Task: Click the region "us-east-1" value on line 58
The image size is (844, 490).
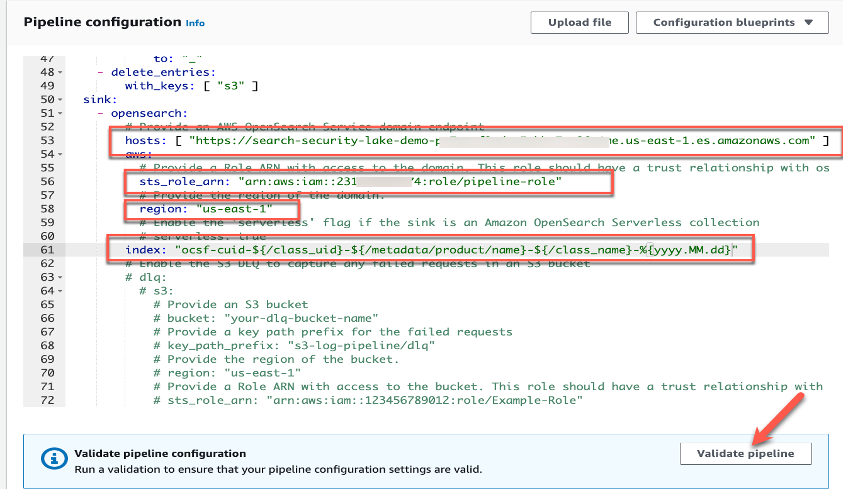Action: 234,209
